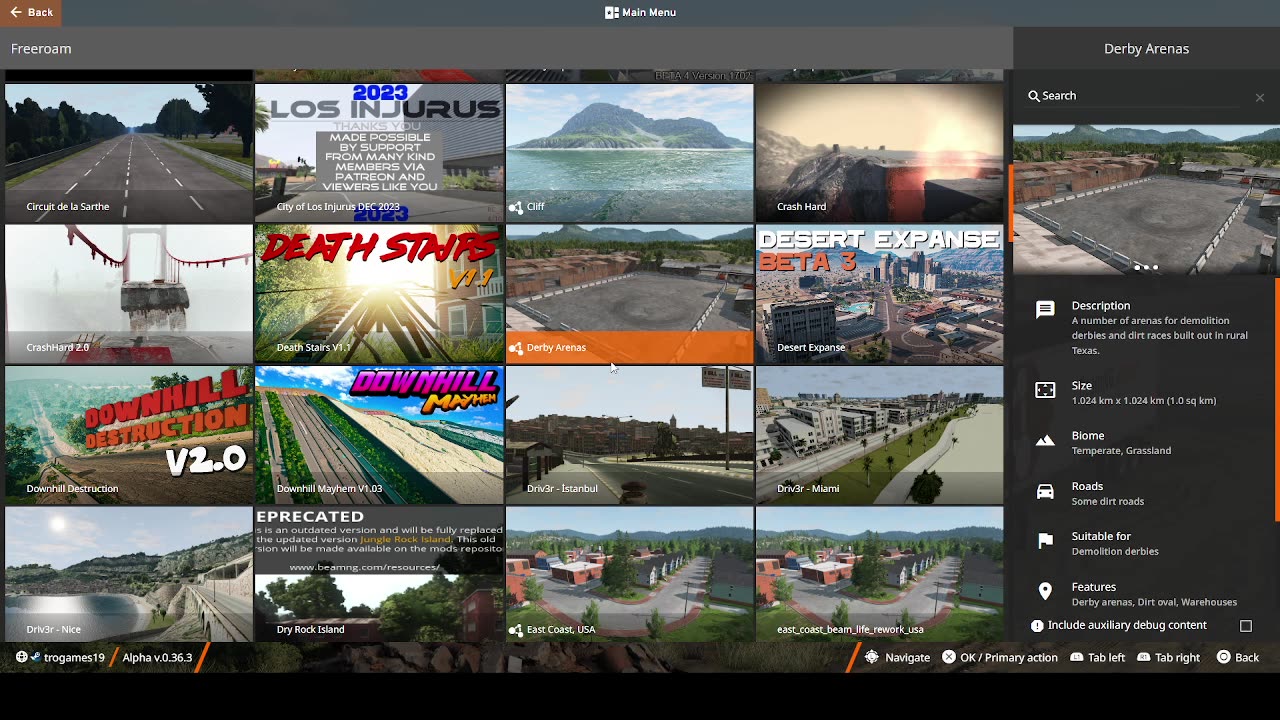Click the Roads car icon
The width and height of the screenshot is (1280, 720).
(x=1045, y=491)
